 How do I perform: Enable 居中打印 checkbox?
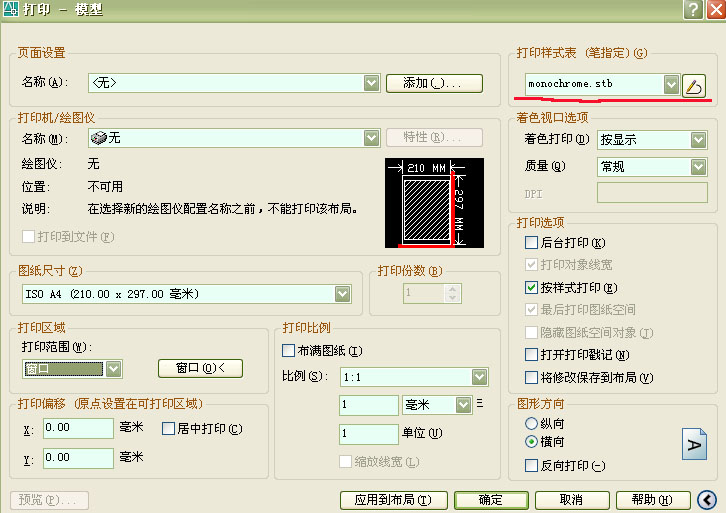coord(168,429)
